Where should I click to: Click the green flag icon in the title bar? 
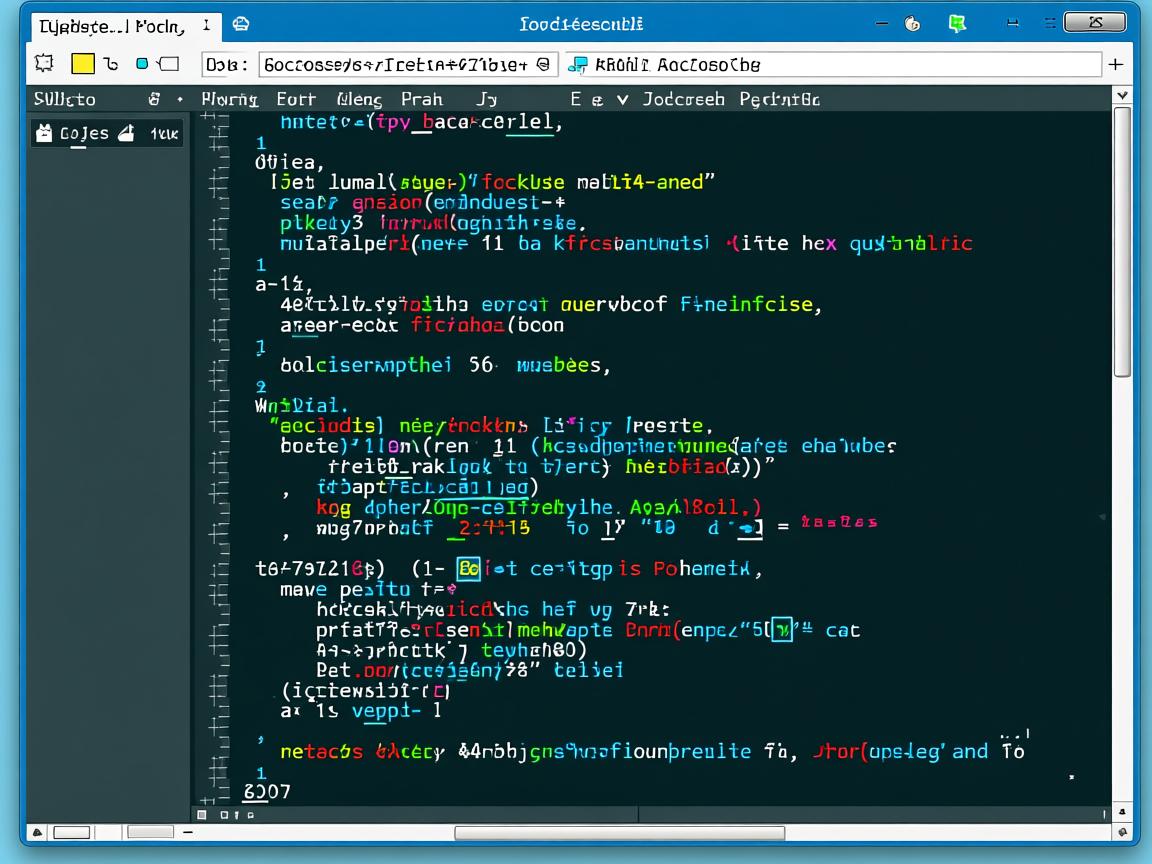click(957, 24)
